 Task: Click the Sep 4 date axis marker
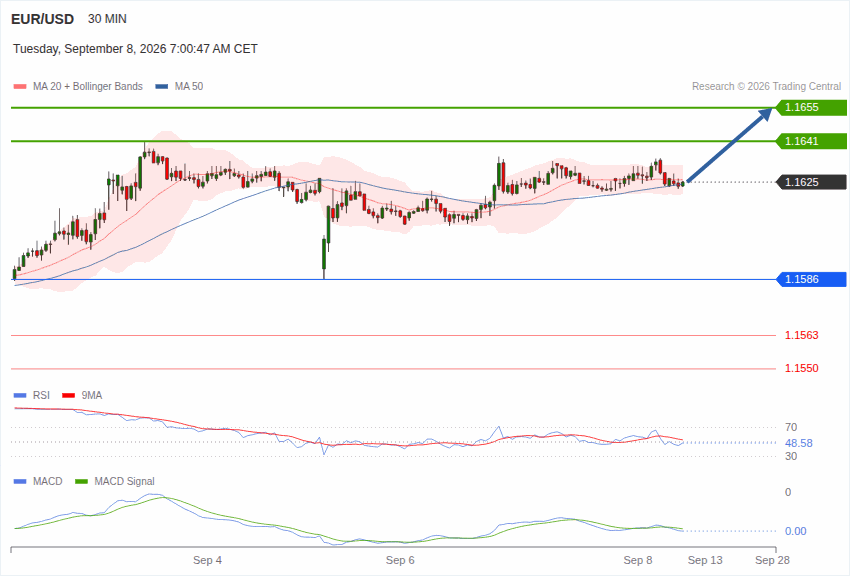[x=207, y=560]
